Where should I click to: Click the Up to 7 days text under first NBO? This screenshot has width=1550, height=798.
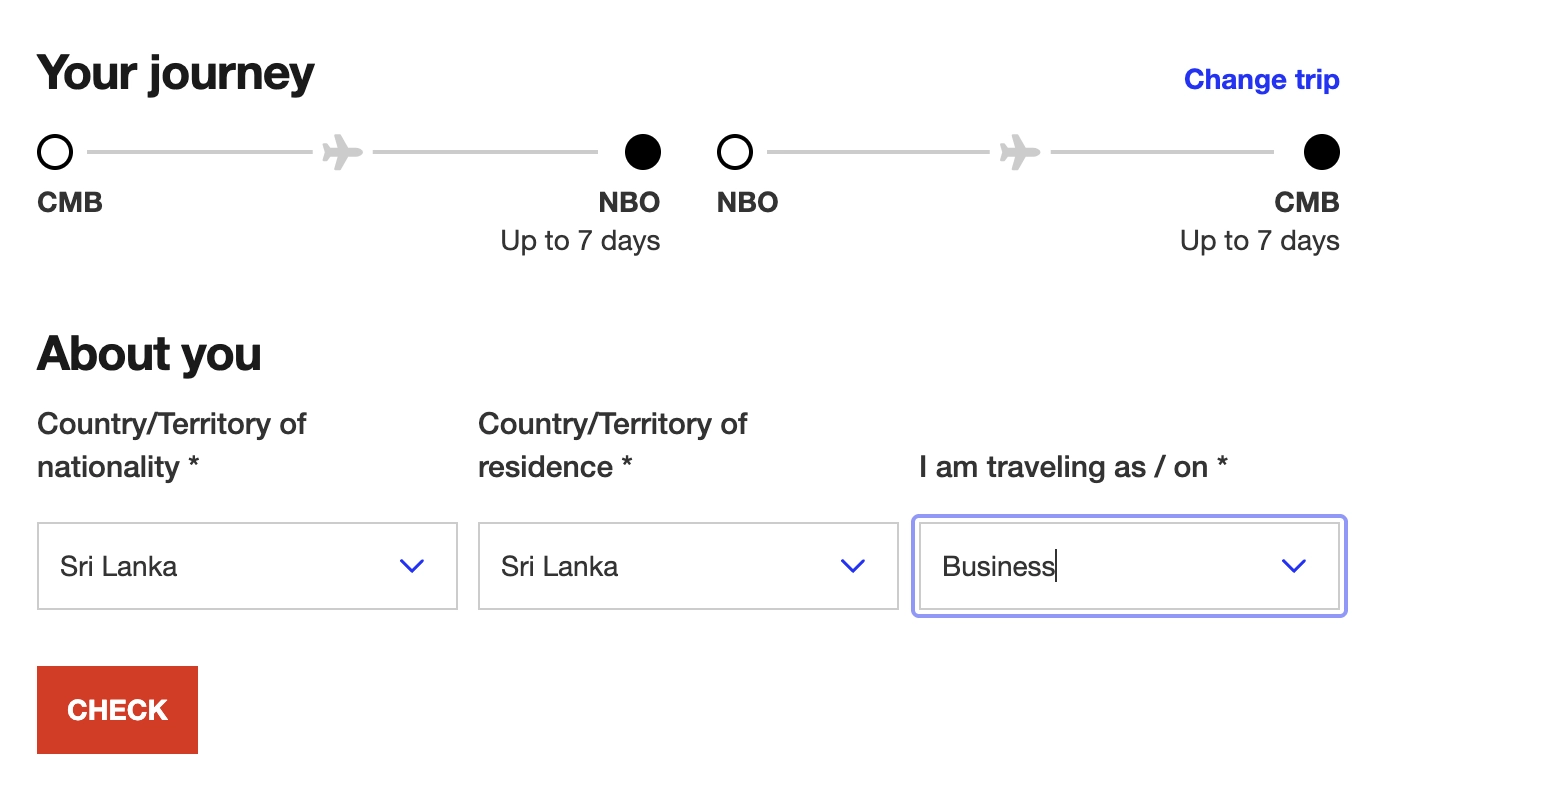coord(580,241)
